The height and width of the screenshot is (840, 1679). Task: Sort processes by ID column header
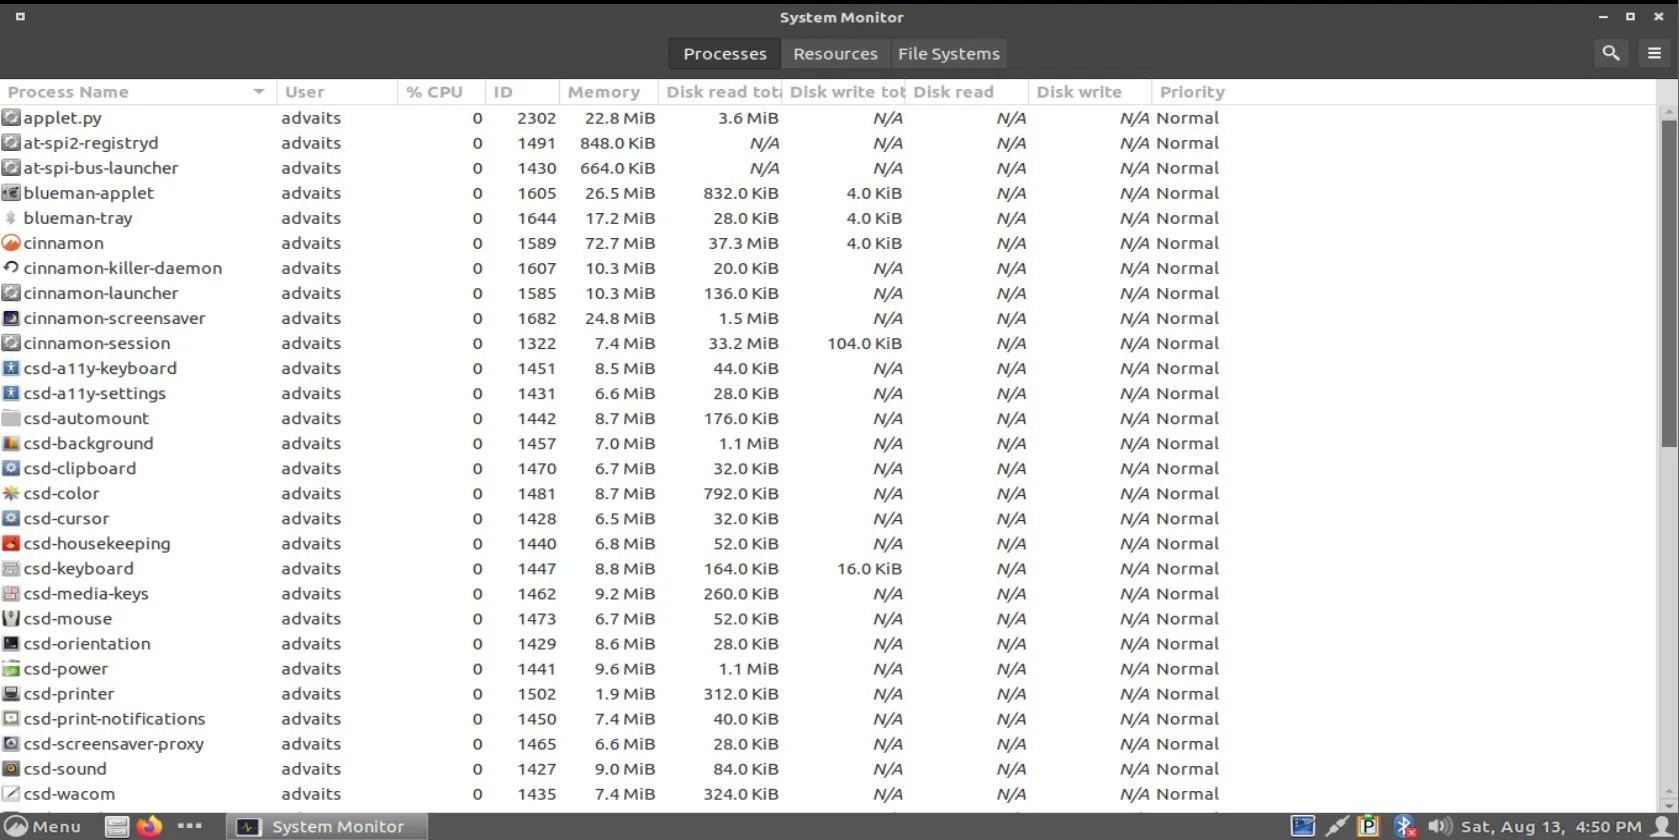click(x=522, y=92)
